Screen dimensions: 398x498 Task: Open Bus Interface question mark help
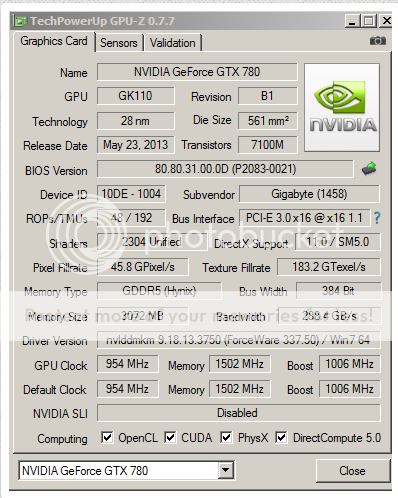point(377,218)
